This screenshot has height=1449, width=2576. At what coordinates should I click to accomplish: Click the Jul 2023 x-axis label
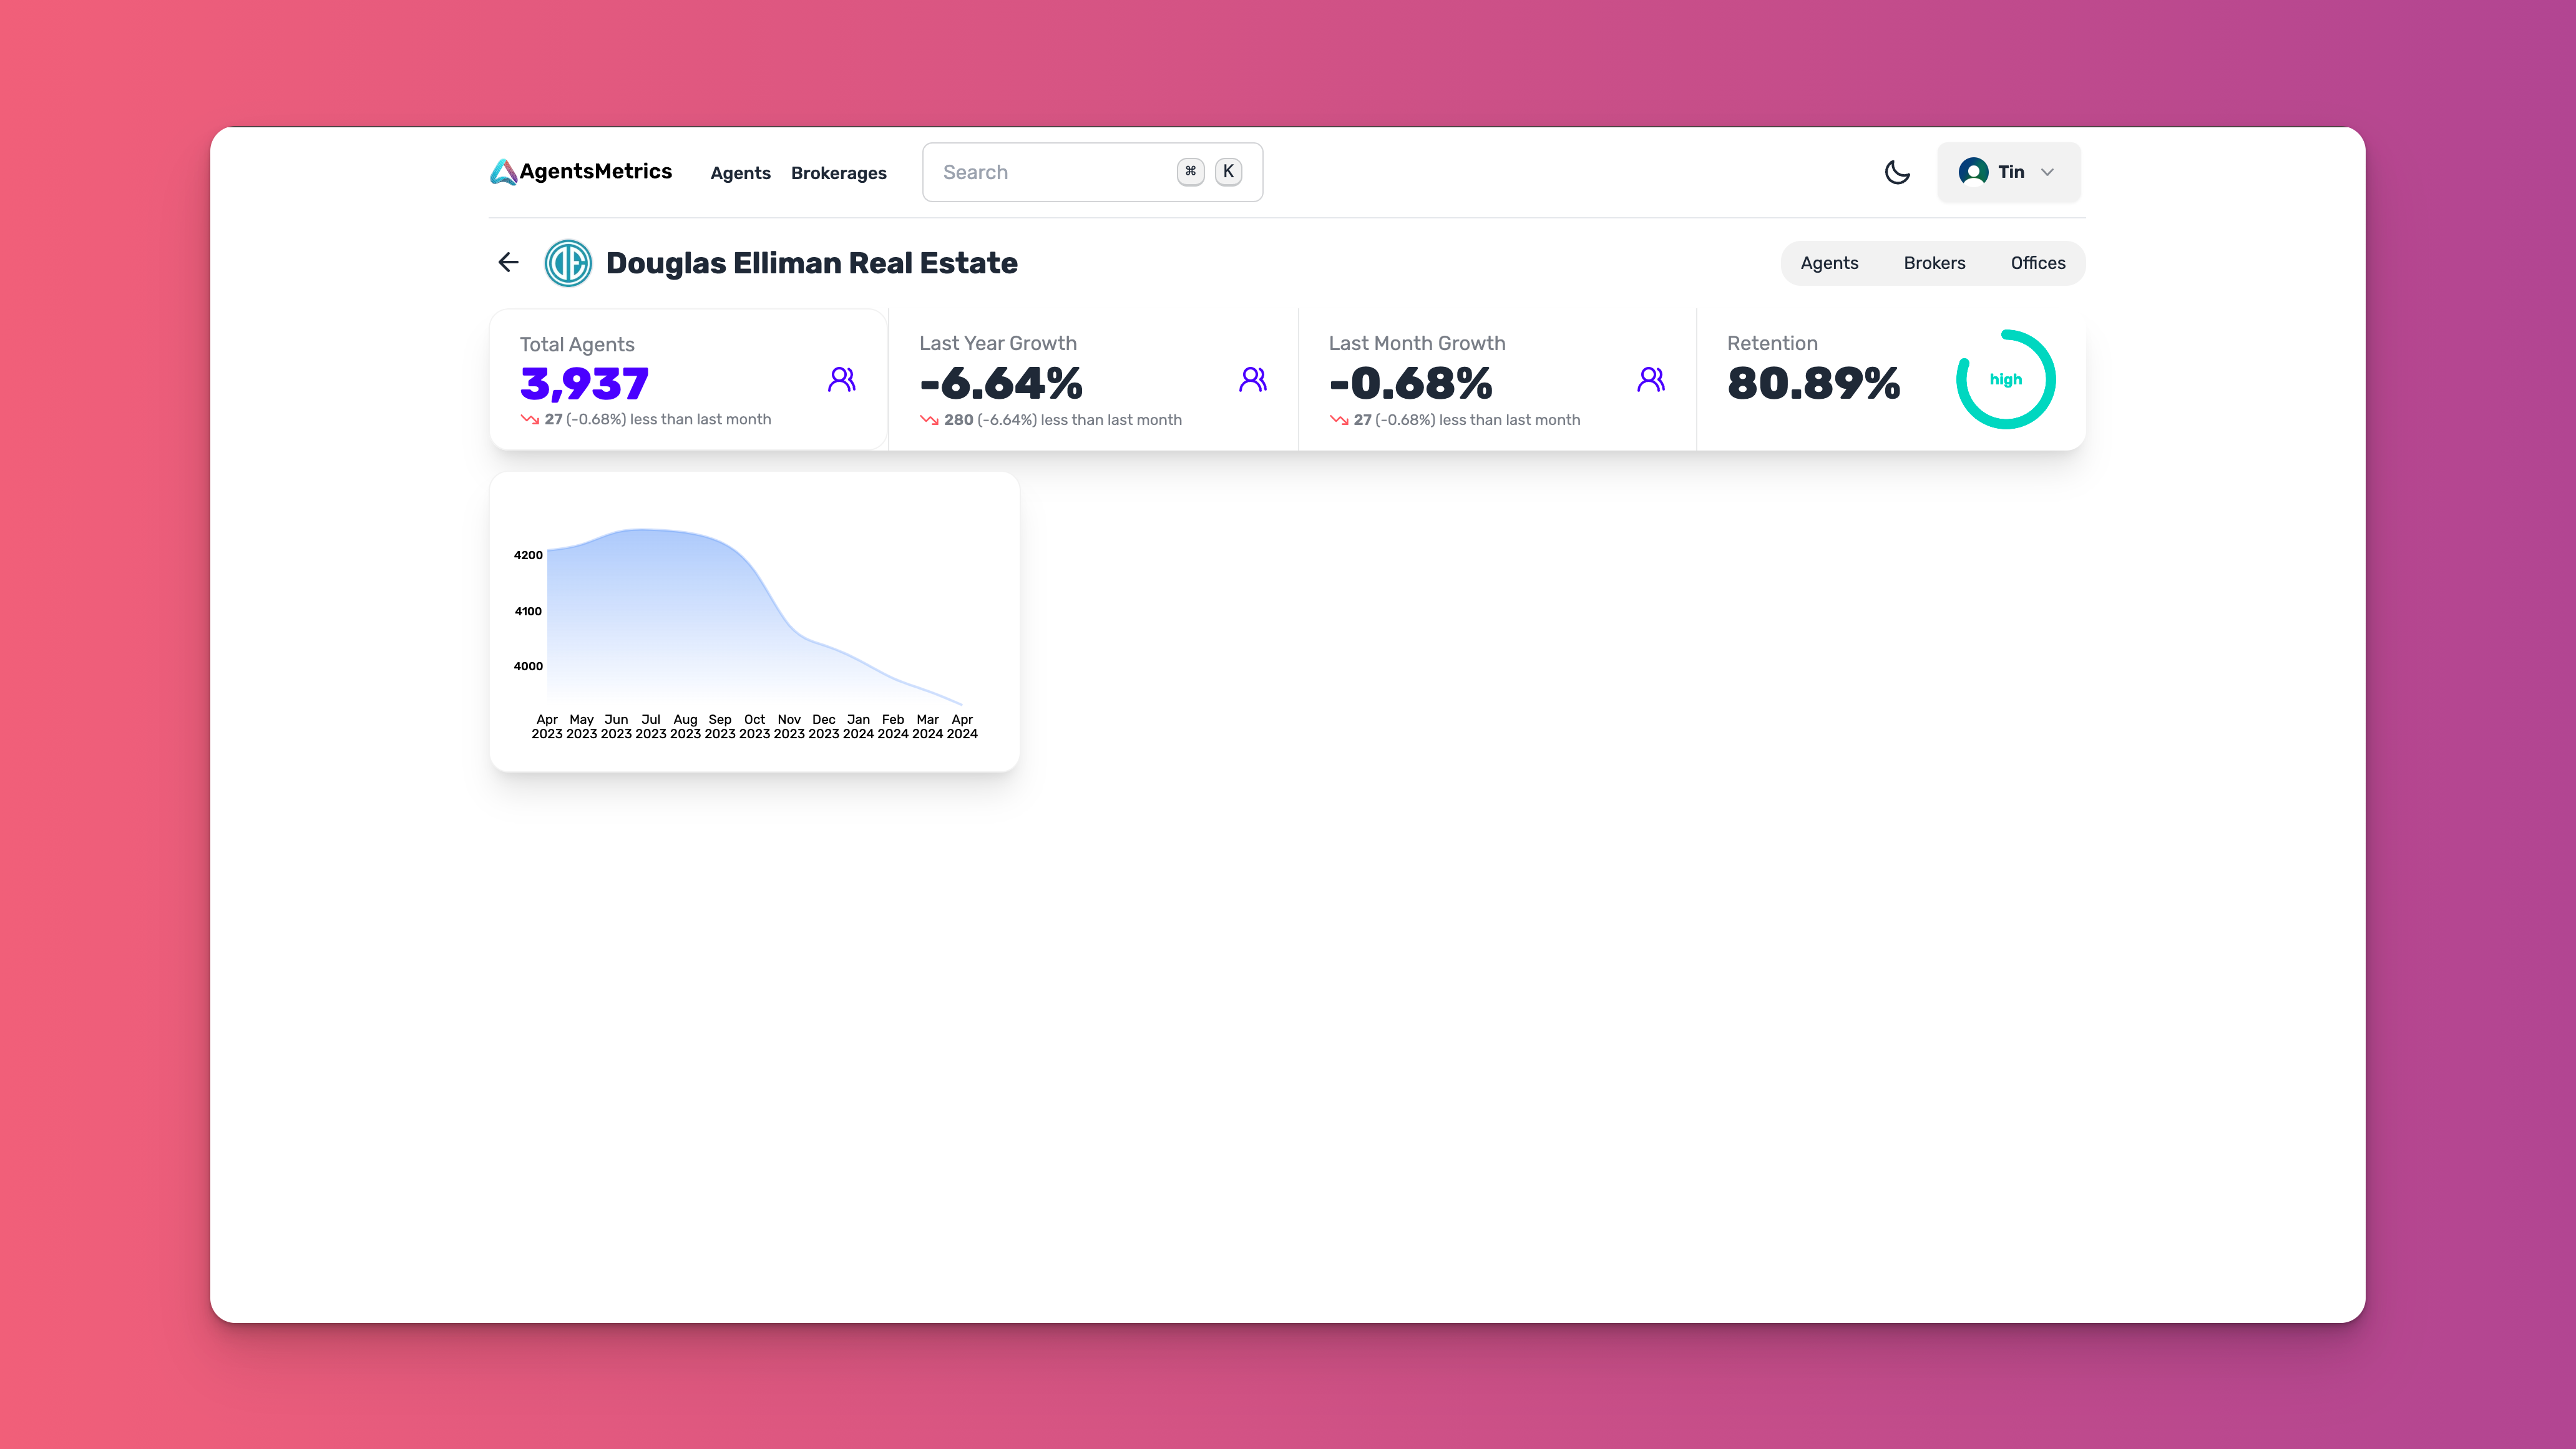[651, 726]
